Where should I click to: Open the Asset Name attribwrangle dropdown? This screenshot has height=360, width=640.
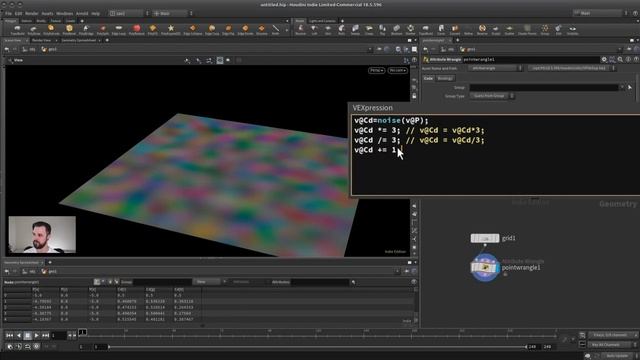click(x=495, y=69)
